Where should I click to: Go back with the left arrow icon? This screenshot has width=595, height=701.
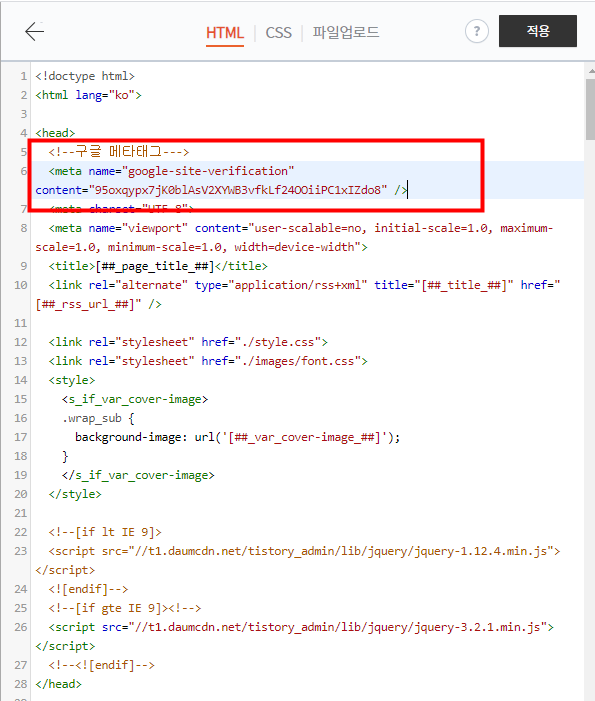pyautogui.click(x=34, y=31)
